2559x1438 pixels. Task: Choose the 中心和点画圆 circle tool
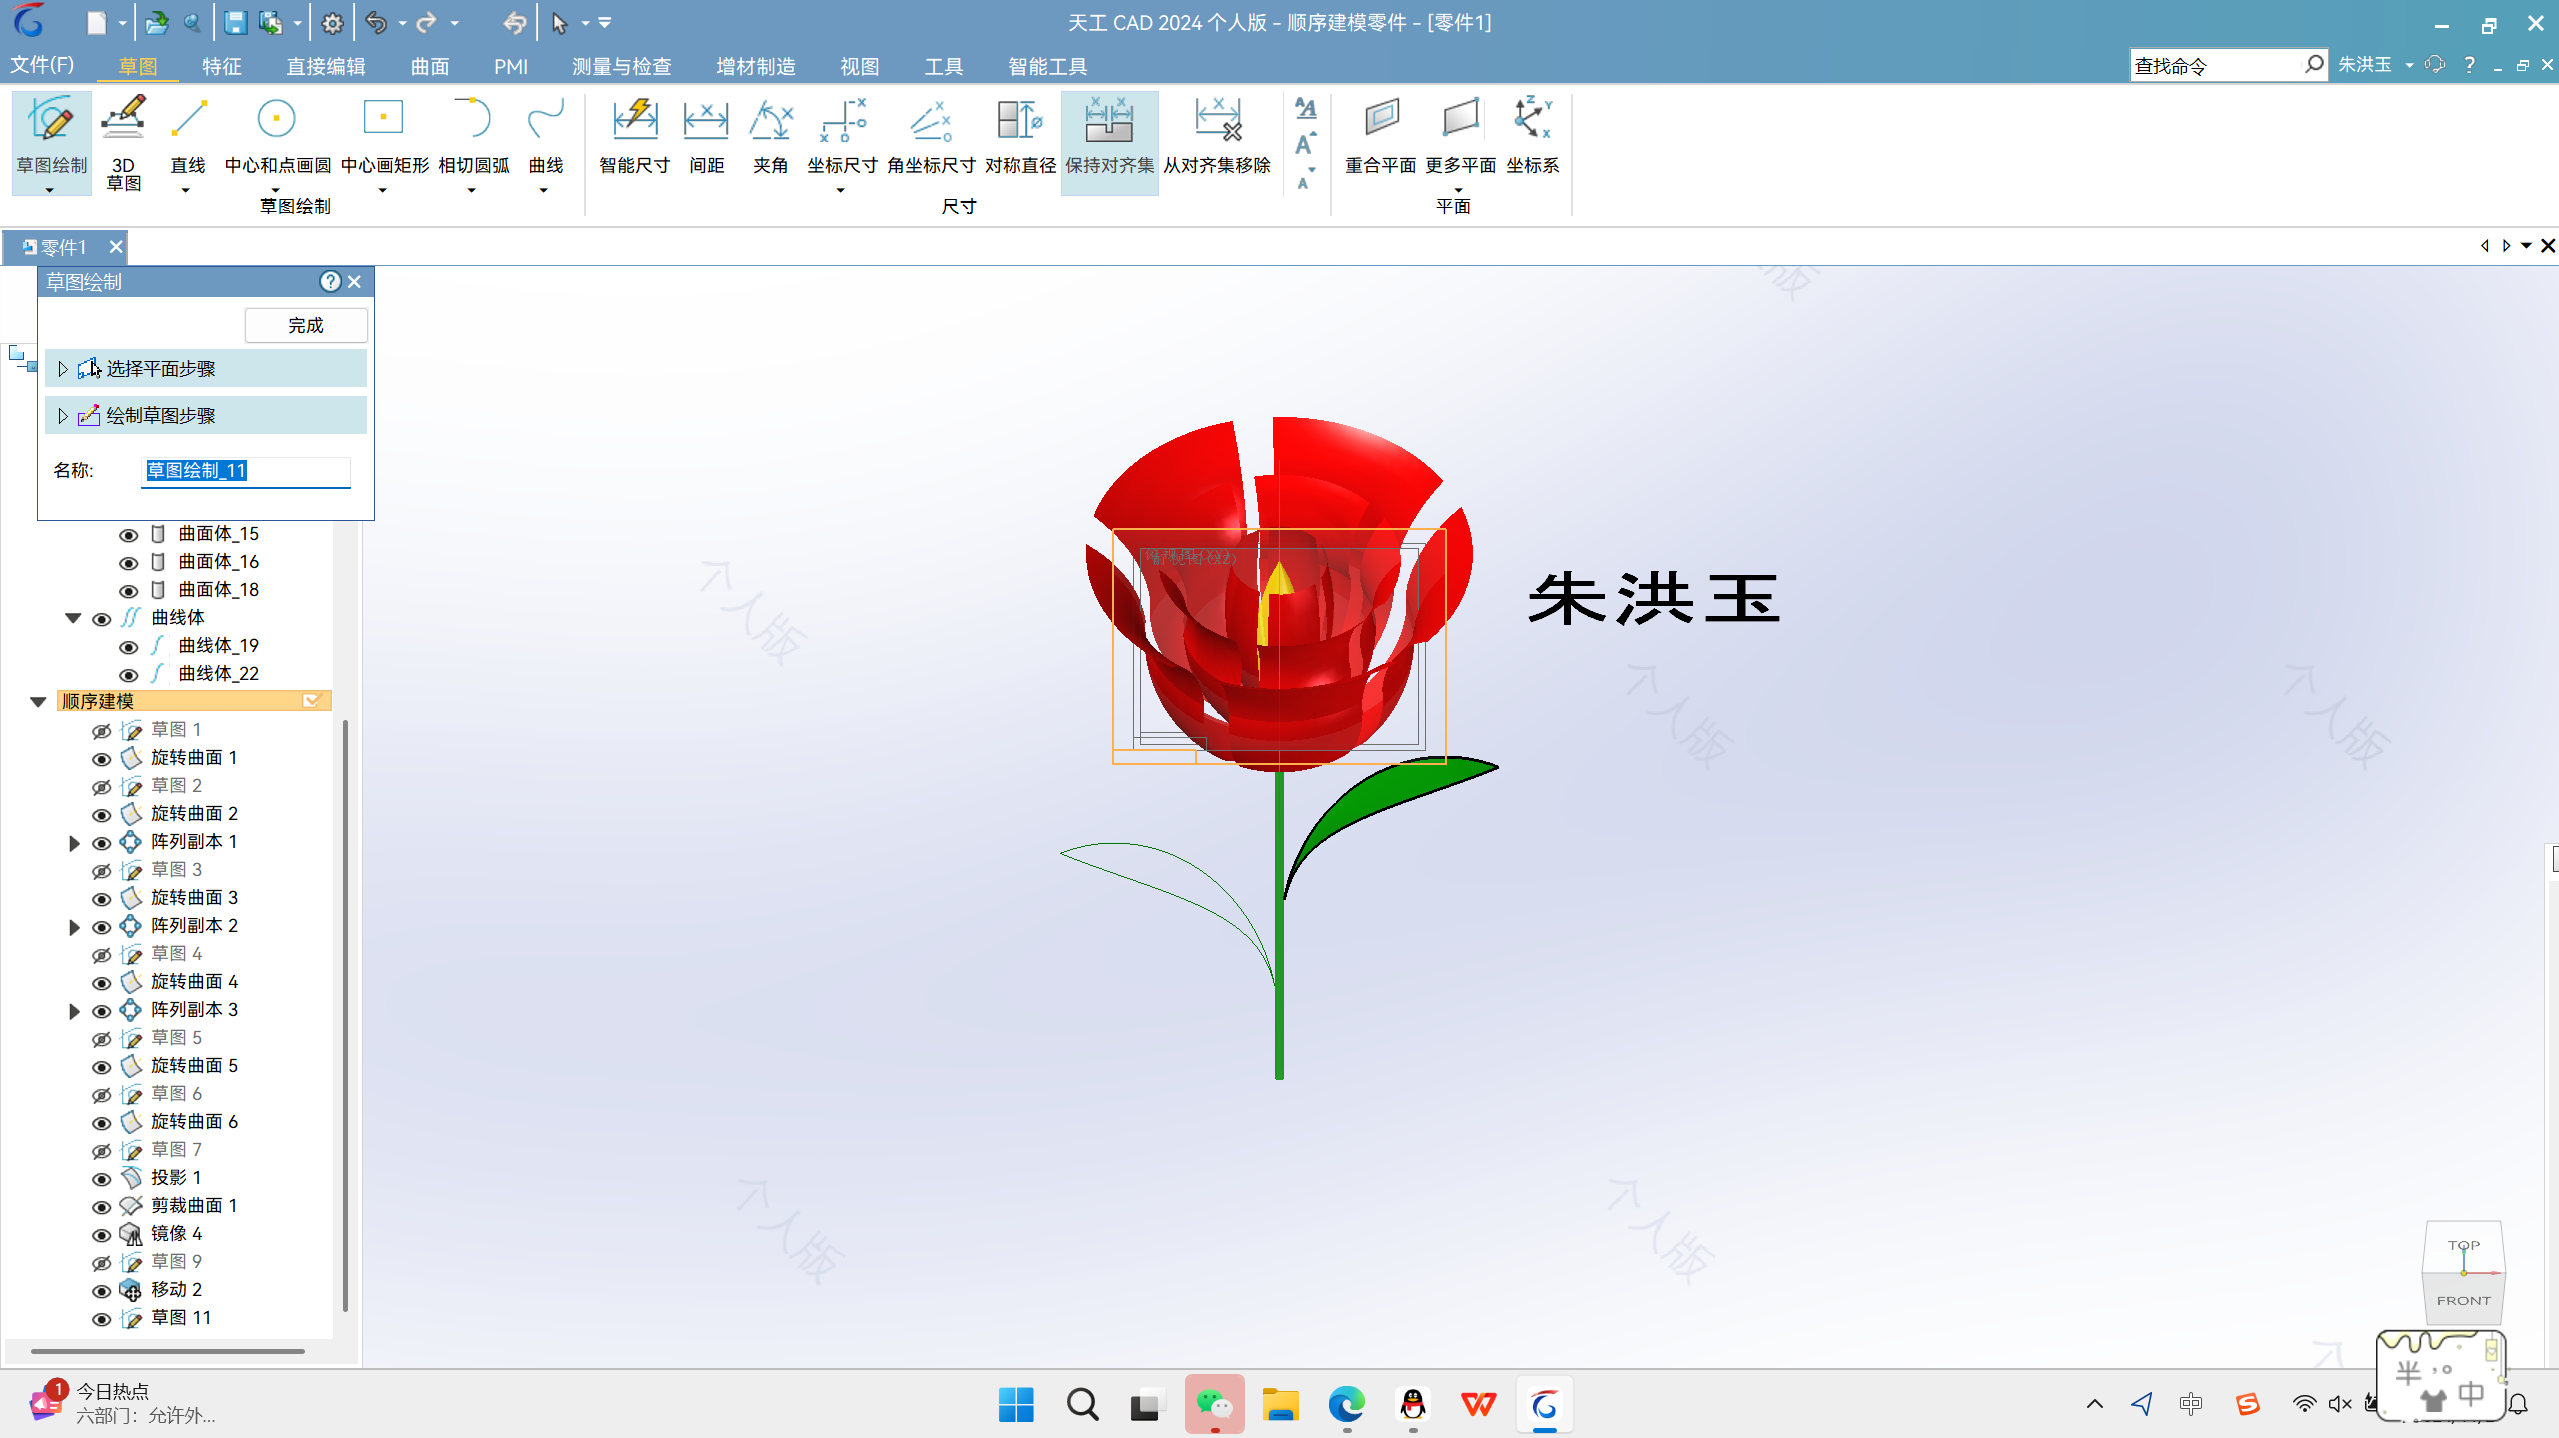[277, 135]
